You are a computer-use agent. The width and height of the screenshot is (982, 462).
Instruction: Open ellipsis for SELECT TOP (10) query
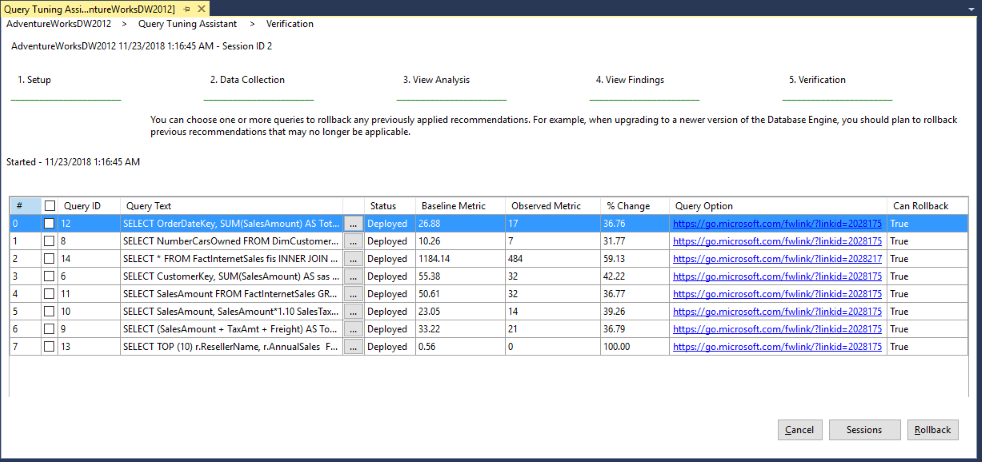[x=352, y=347]
